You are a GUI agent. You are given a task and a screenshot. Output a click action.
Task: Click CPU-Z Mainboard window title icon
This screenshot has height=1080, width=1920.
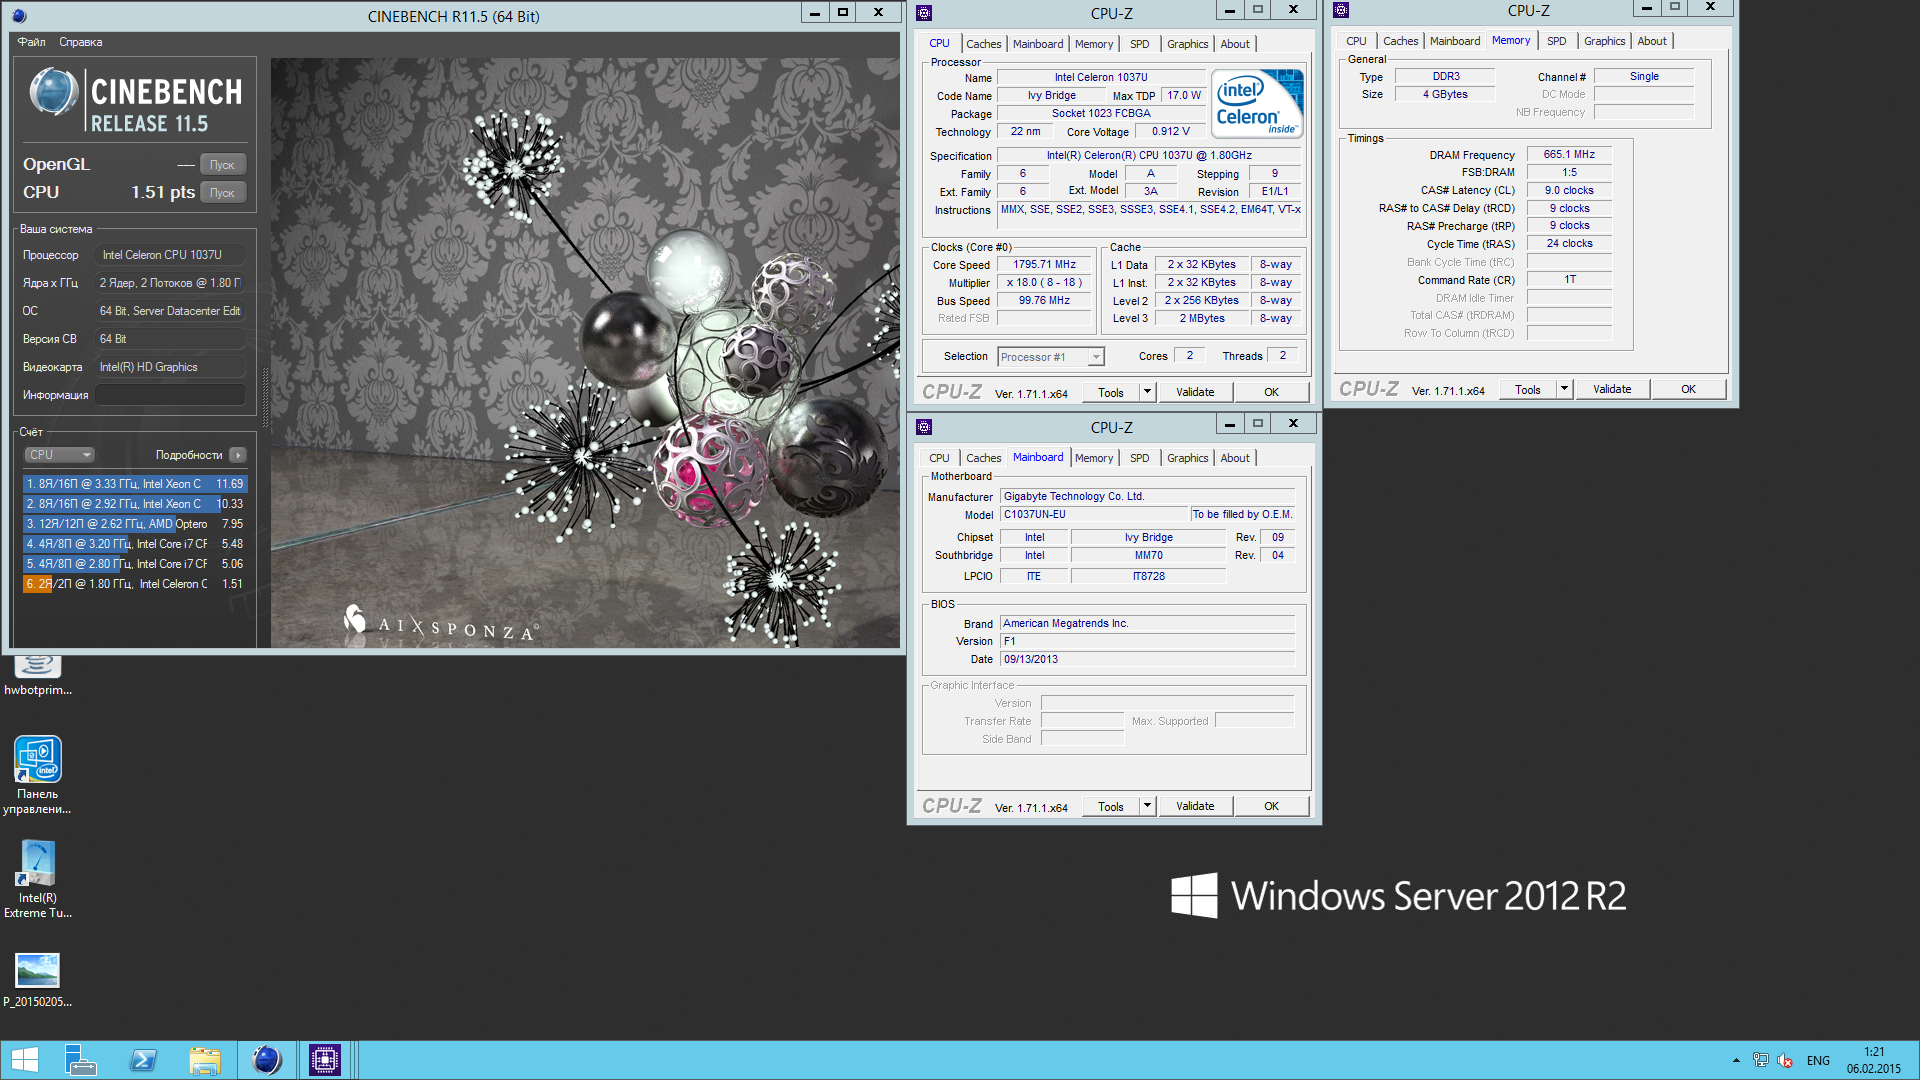[x=924, y=427]
